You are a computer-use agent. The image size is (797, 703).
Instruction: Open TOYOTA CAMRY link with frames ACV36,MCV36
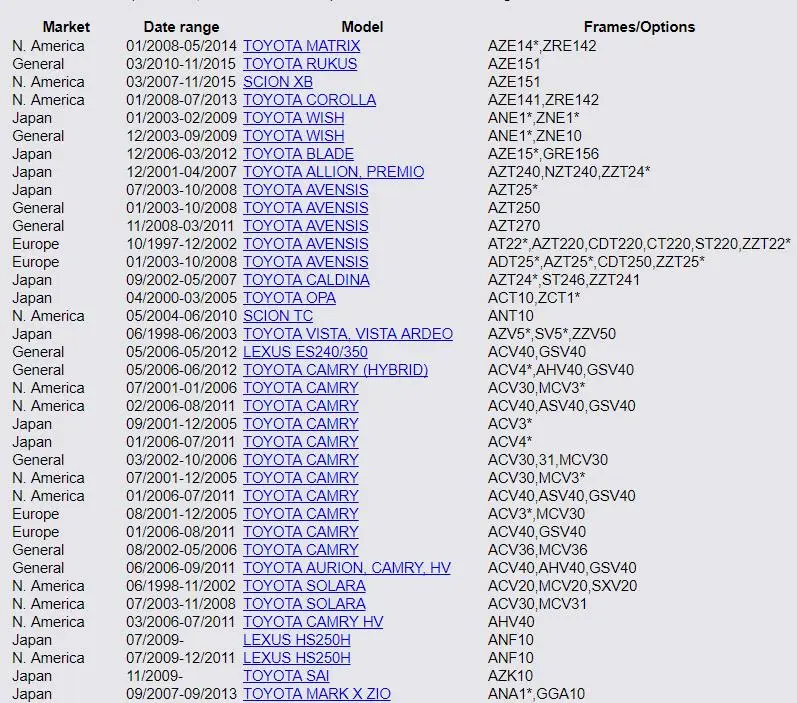301,550
